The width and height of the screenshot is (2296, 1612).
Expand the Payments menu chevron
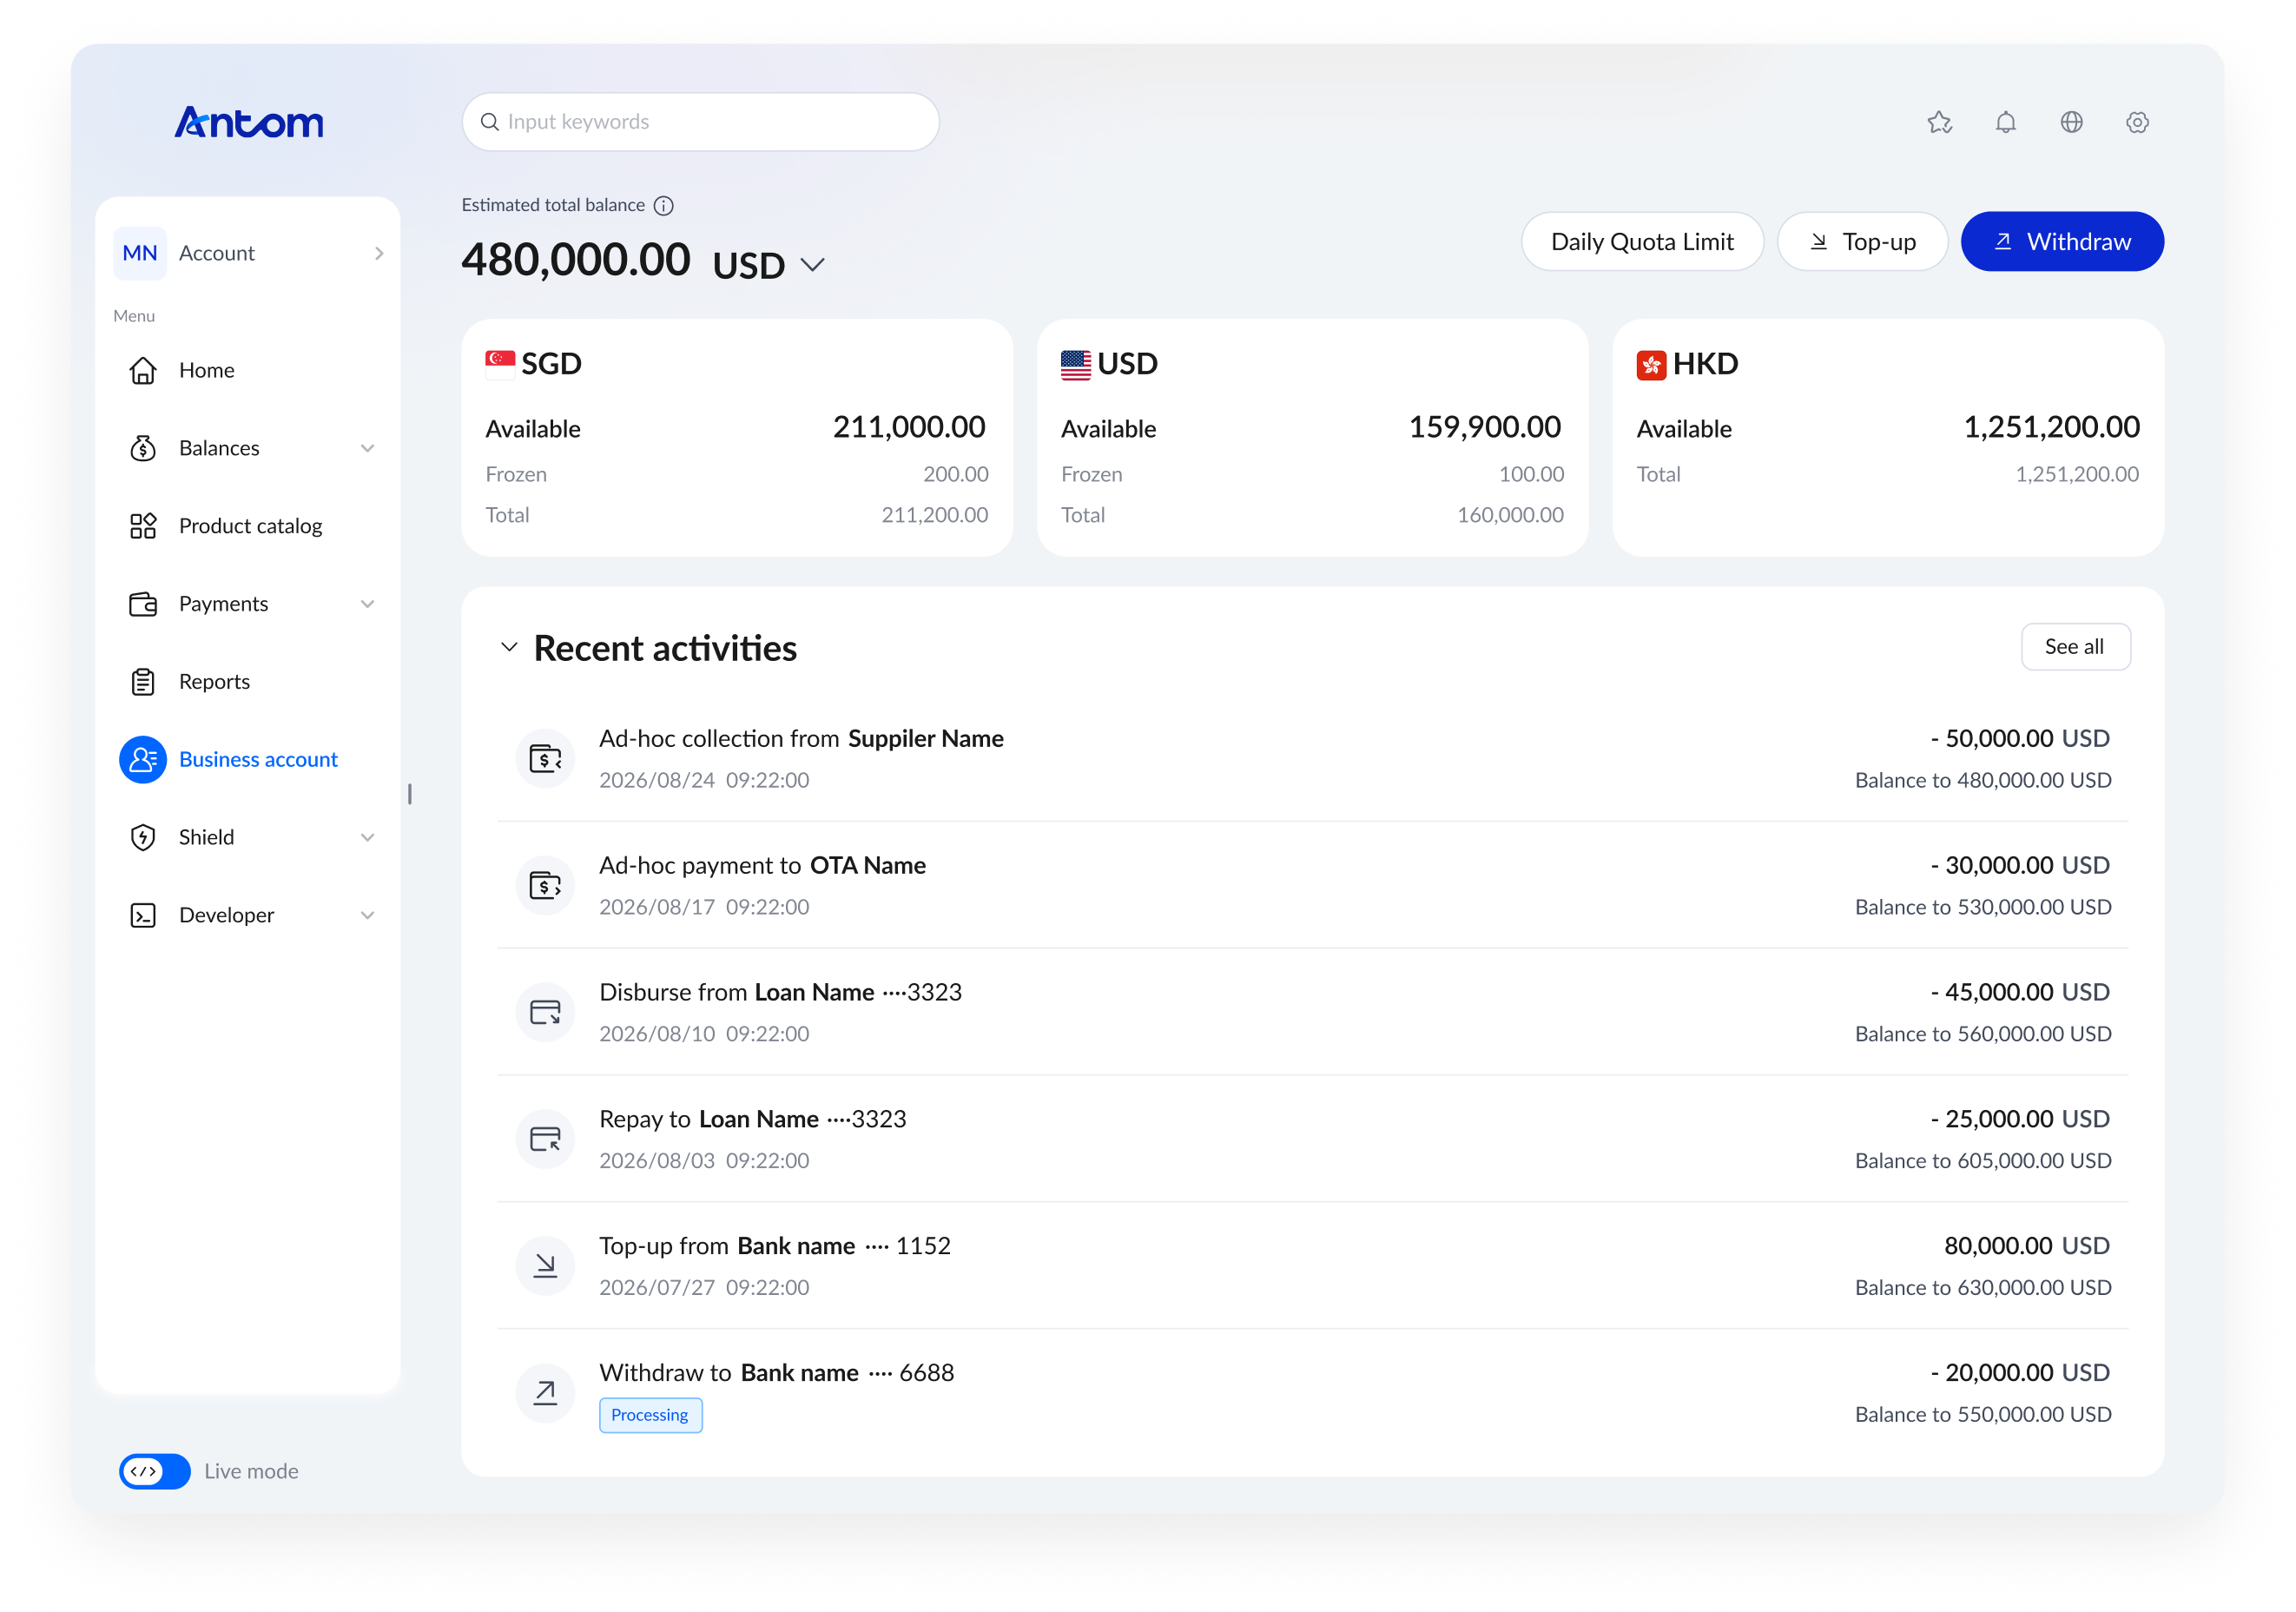point(367,604)
